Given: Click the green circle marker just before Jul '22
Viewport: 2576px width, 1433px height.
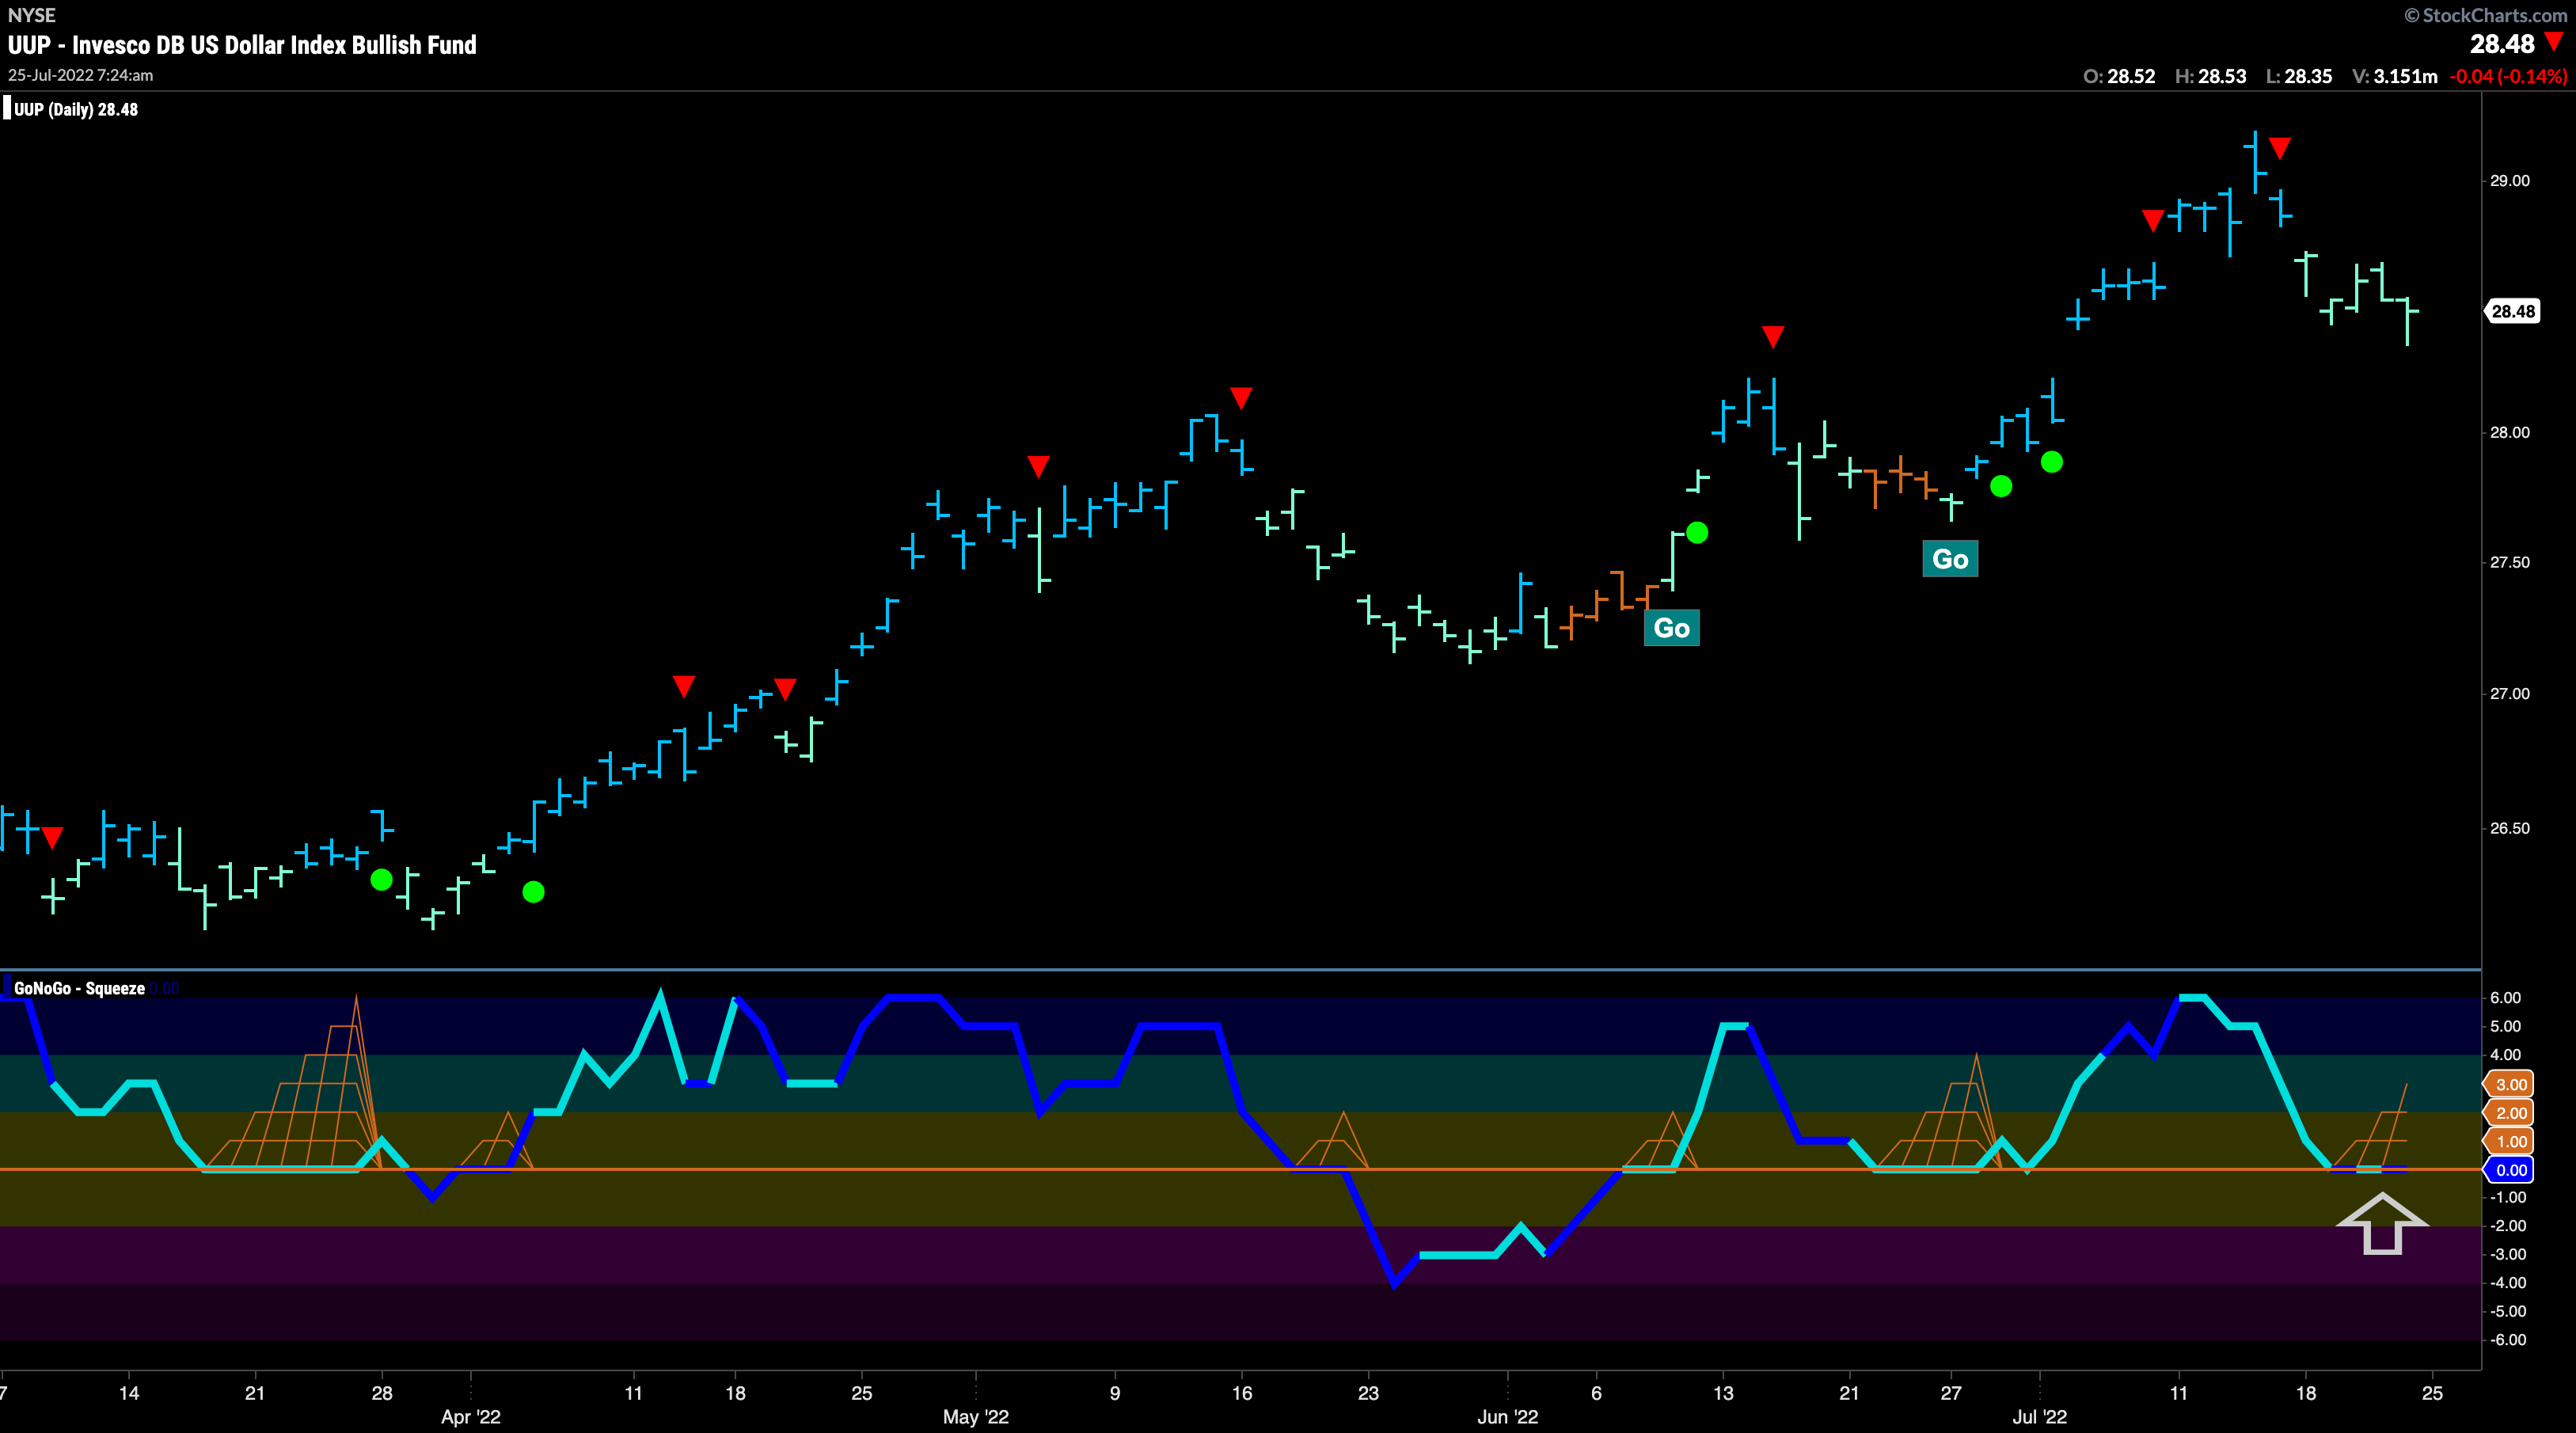Looking at the screenshot, I should (2001, 486).
